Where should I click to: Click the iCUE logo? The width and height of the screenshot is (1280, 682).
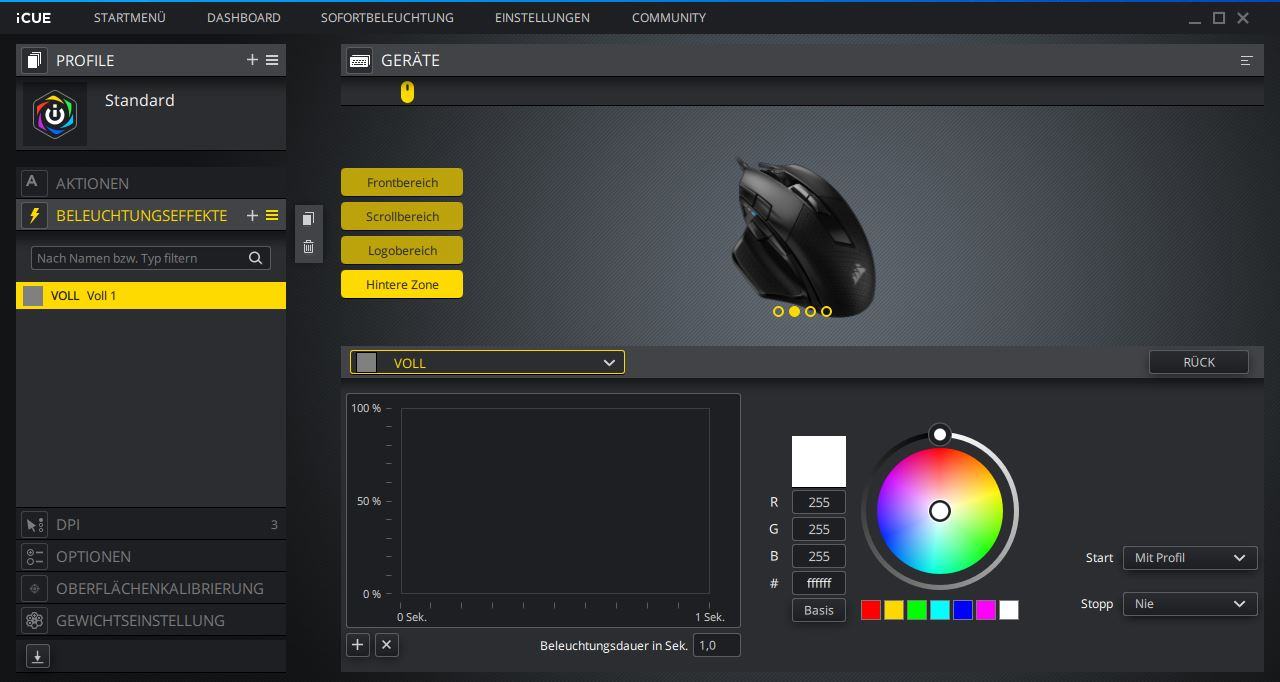click(x=33, y=17)
